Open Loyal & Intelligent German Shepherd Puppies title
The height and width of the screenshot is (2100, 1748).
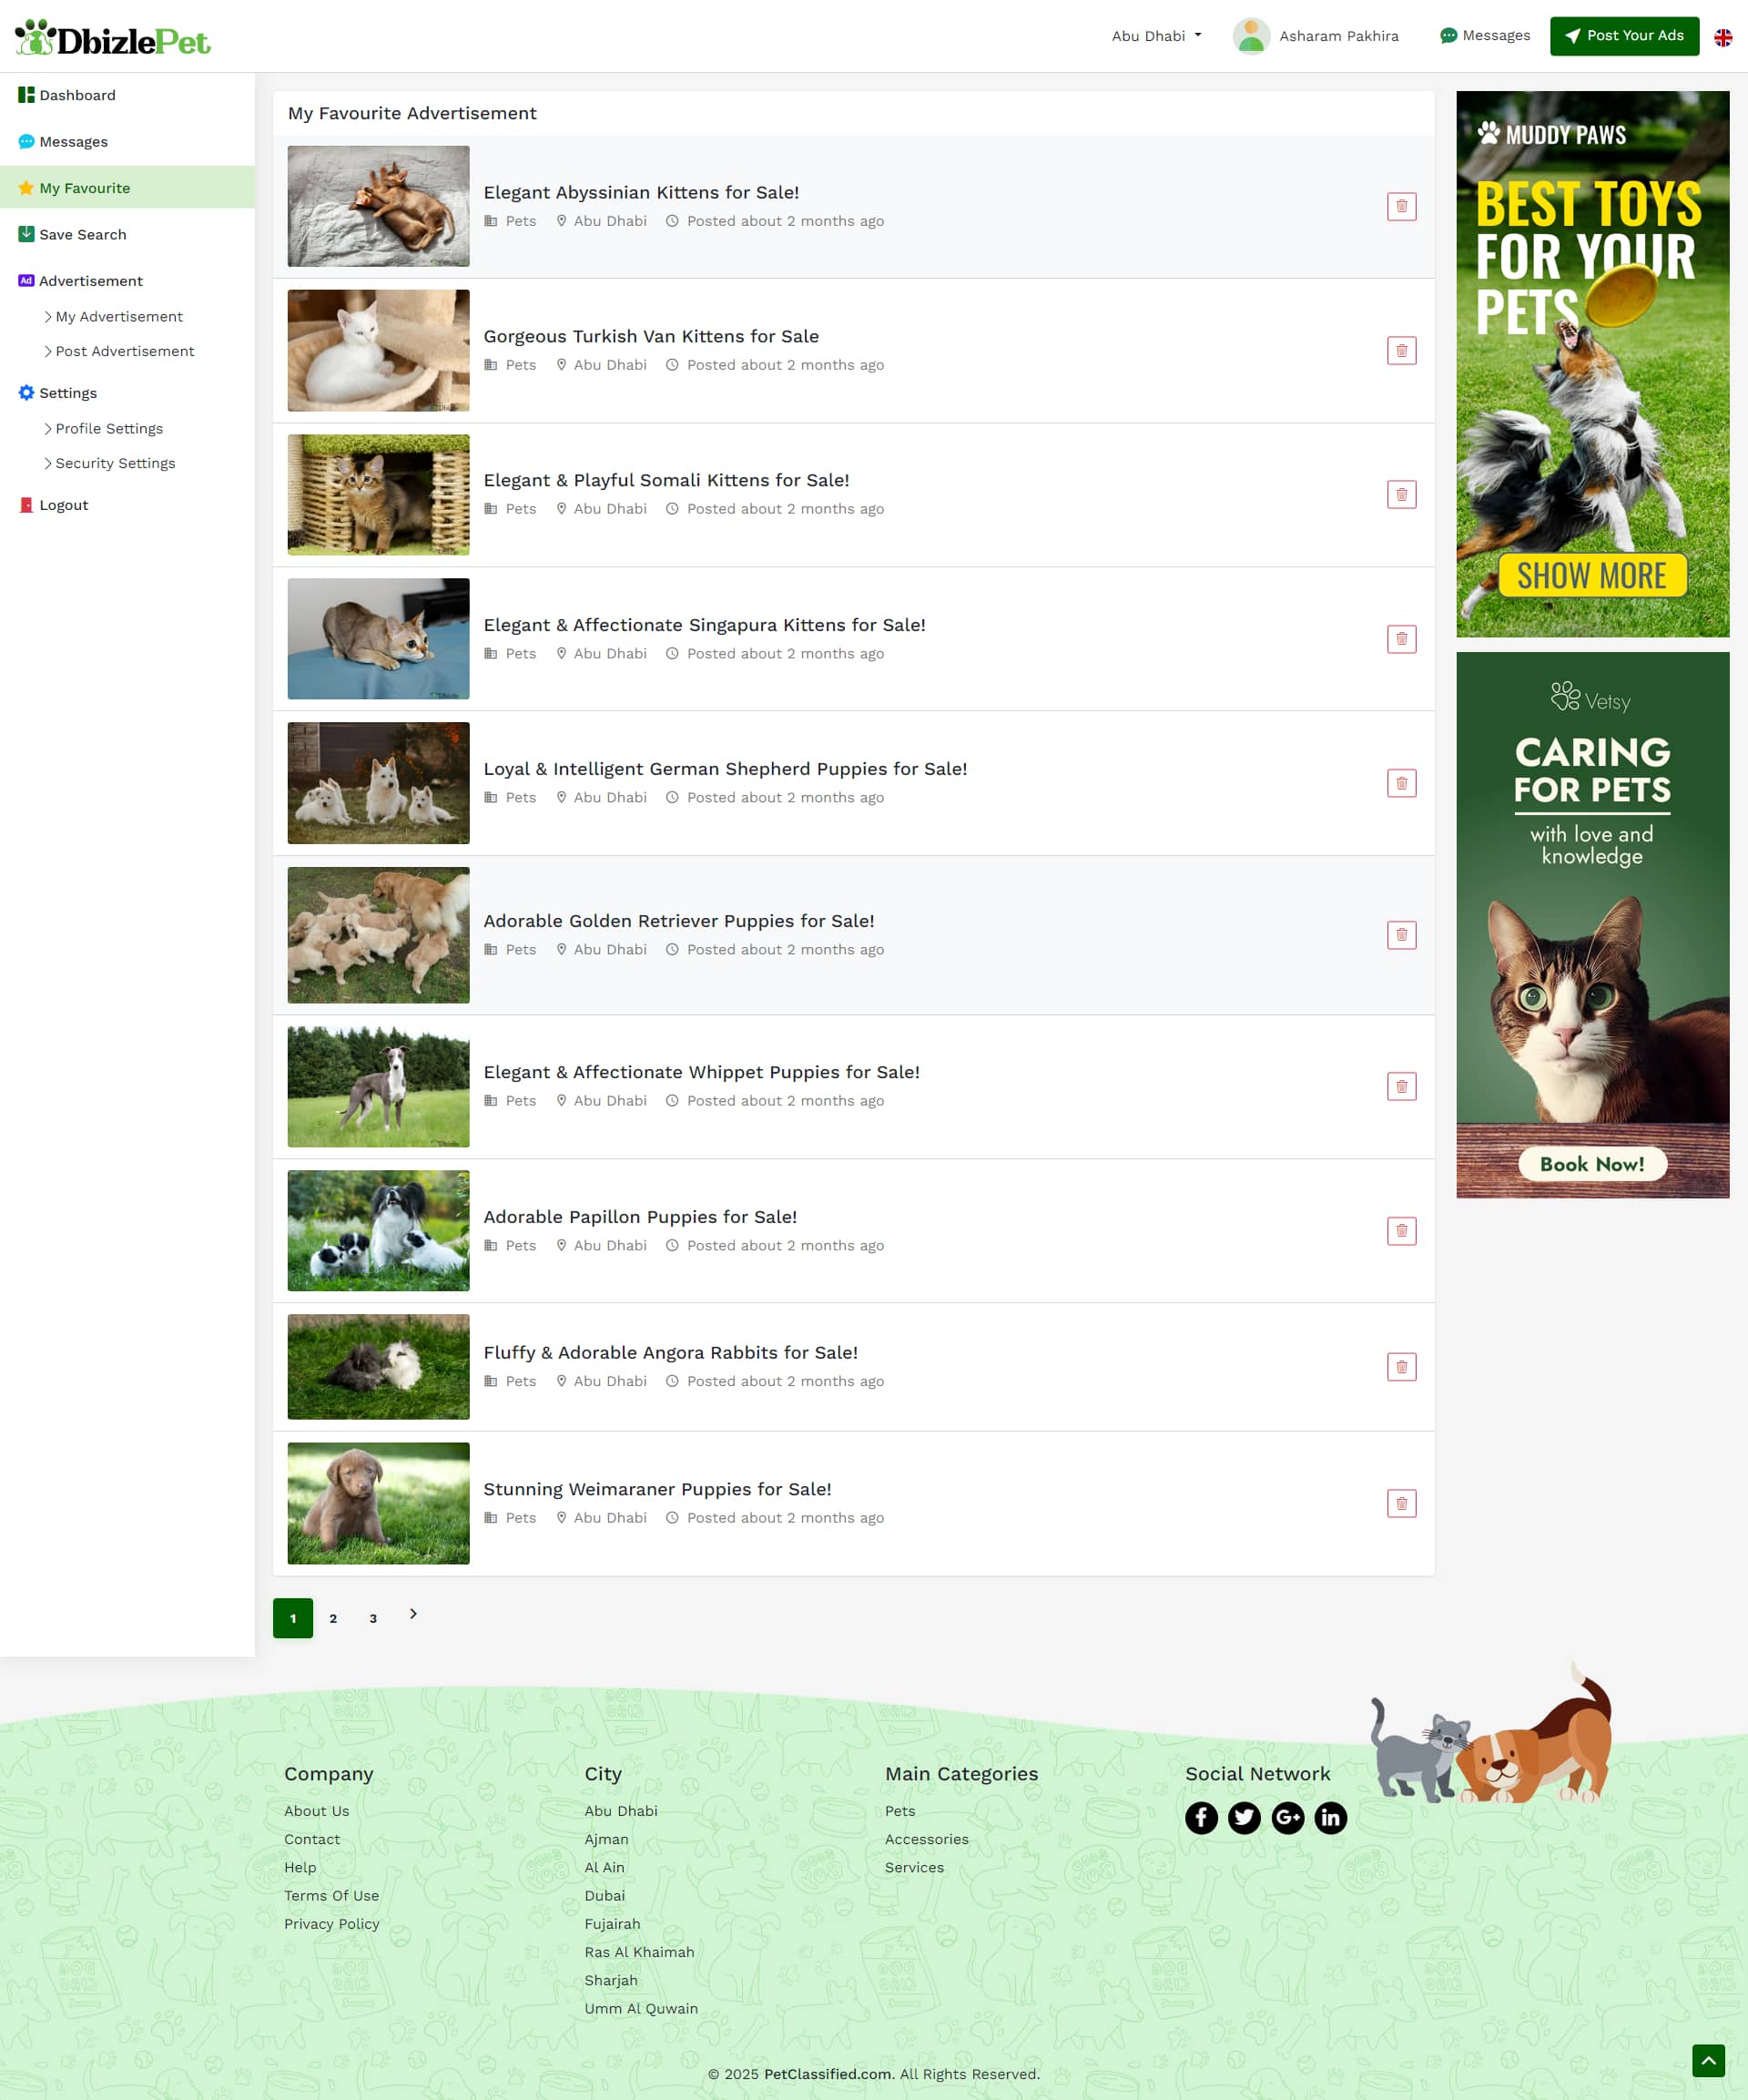pos(725,768)
